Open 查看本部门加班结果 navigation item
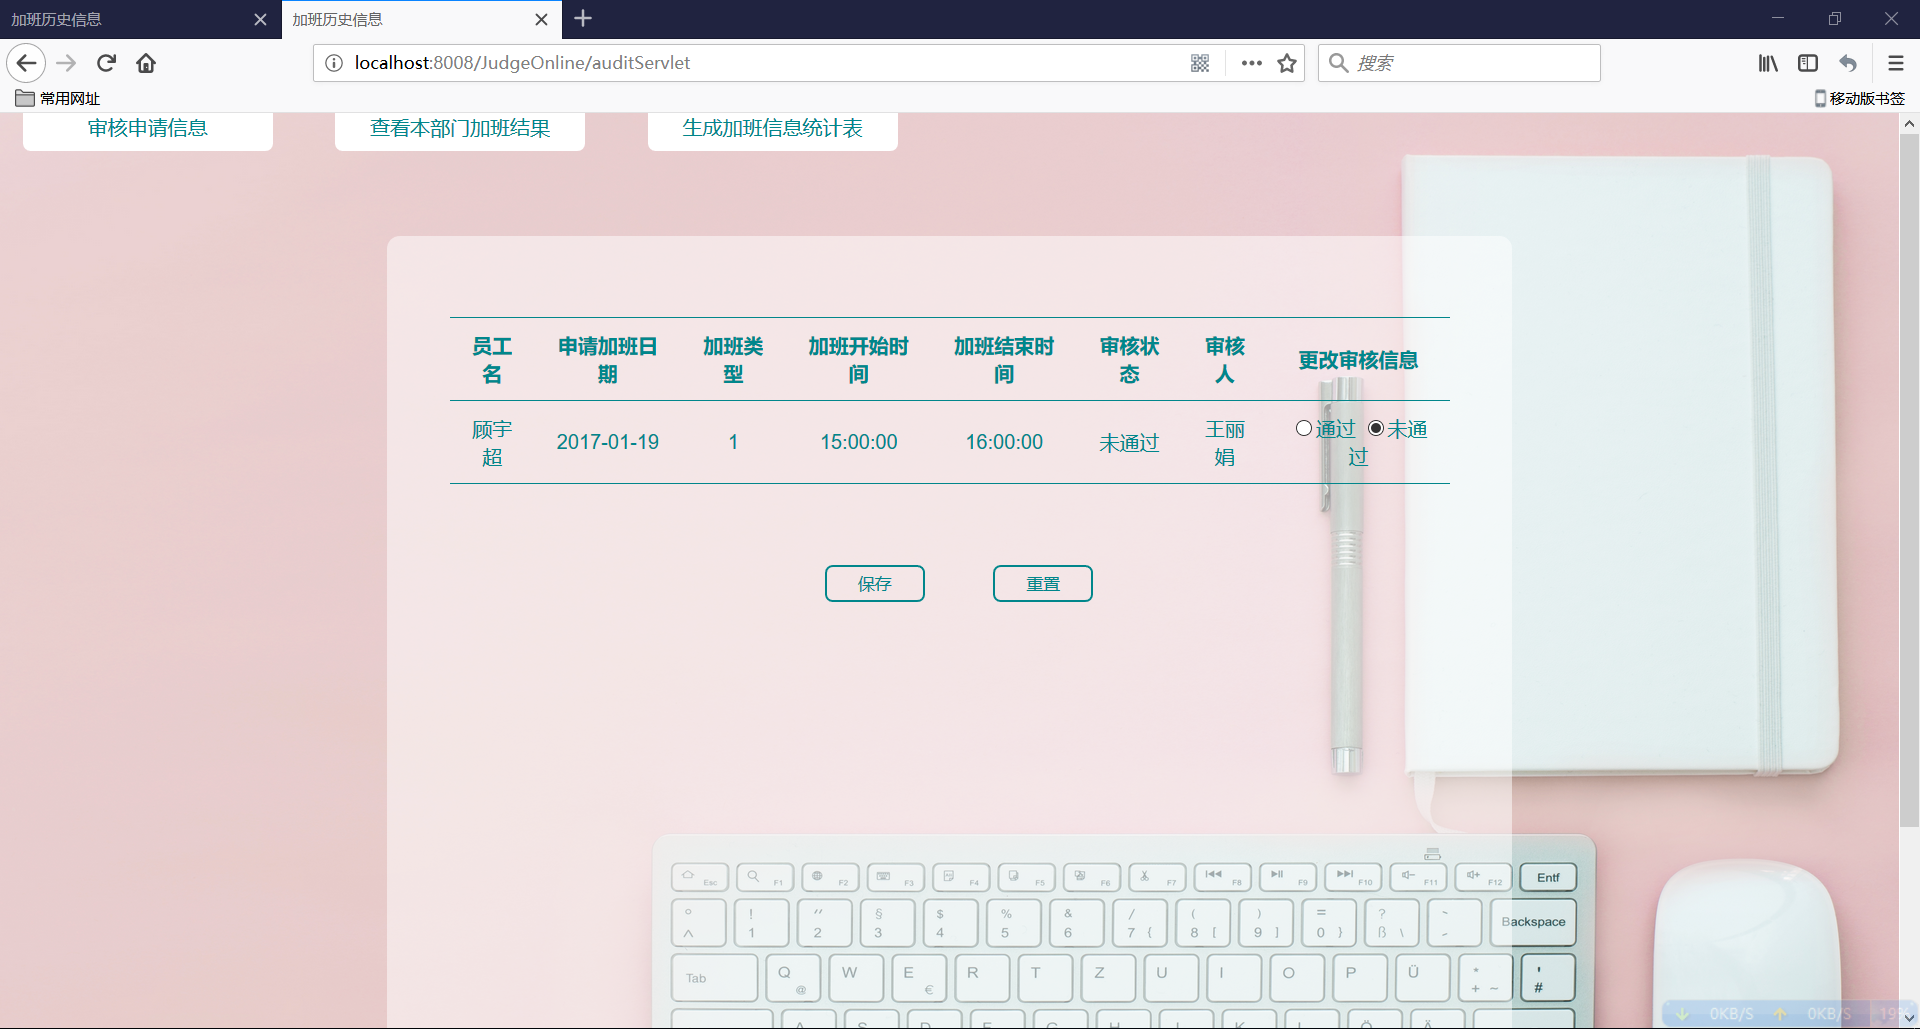 (x=460, y=129)
